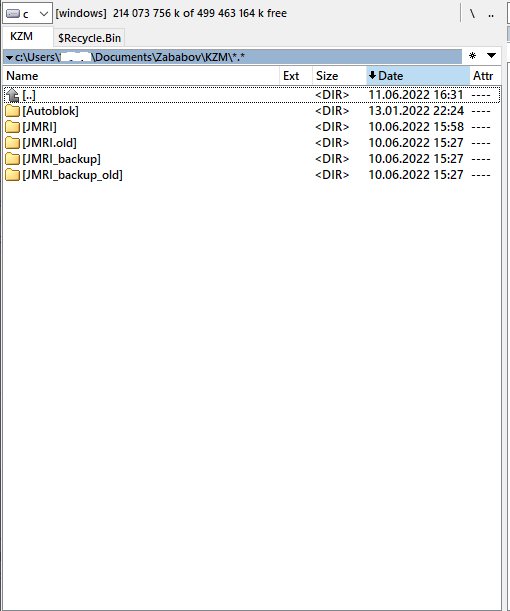This screenshot has width=510, height=611.
Task: Switch to the KZM tab
Action: click(x=21, y=37)
